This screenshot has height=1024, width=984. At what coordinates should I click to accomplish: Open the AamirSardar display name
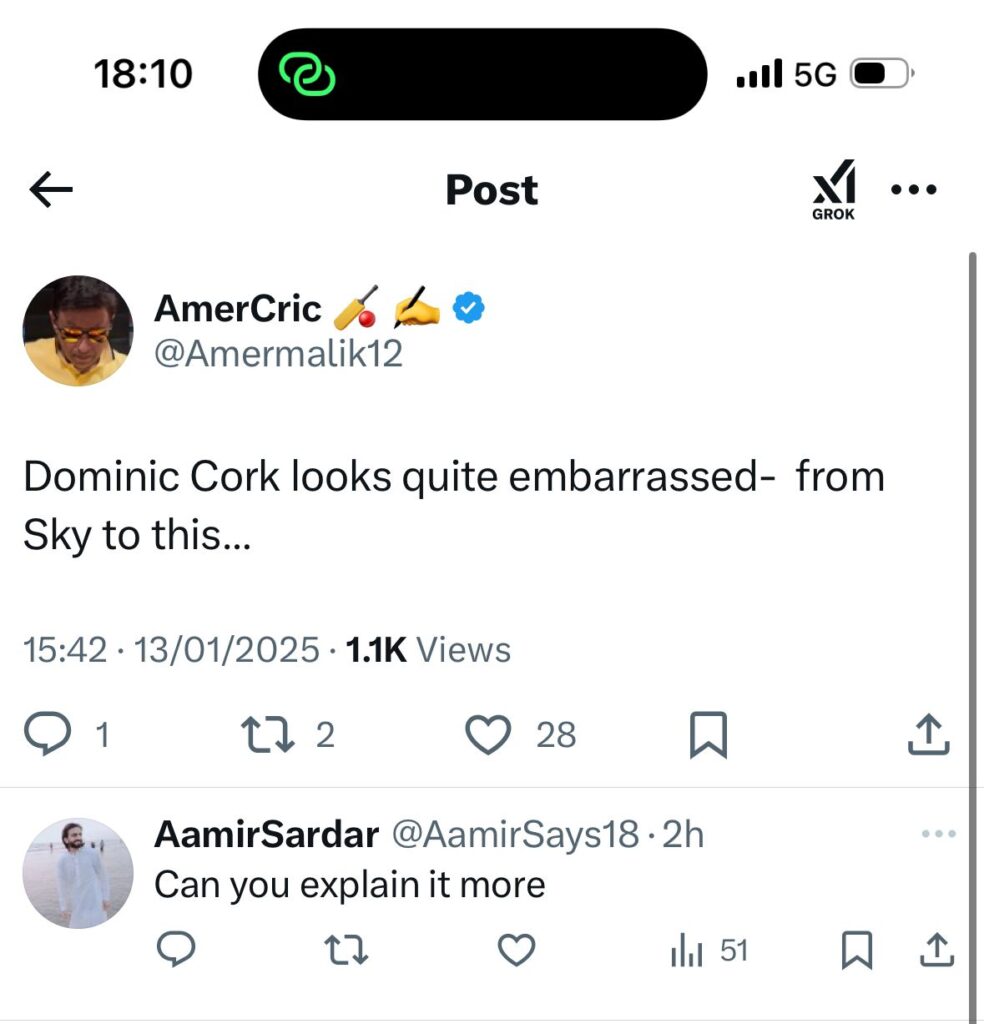pos(266,835)
